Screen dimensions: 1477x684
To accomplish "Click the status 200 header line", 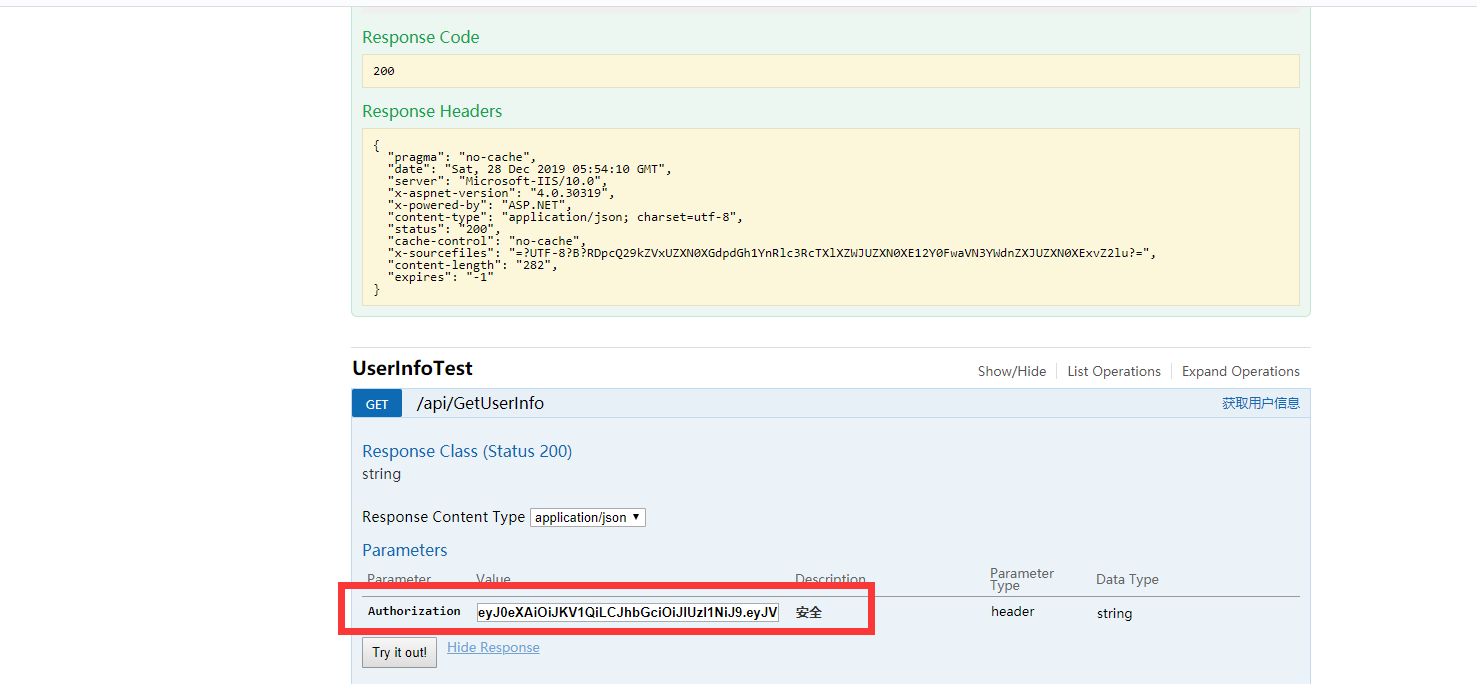I will [x=444, y=229].
